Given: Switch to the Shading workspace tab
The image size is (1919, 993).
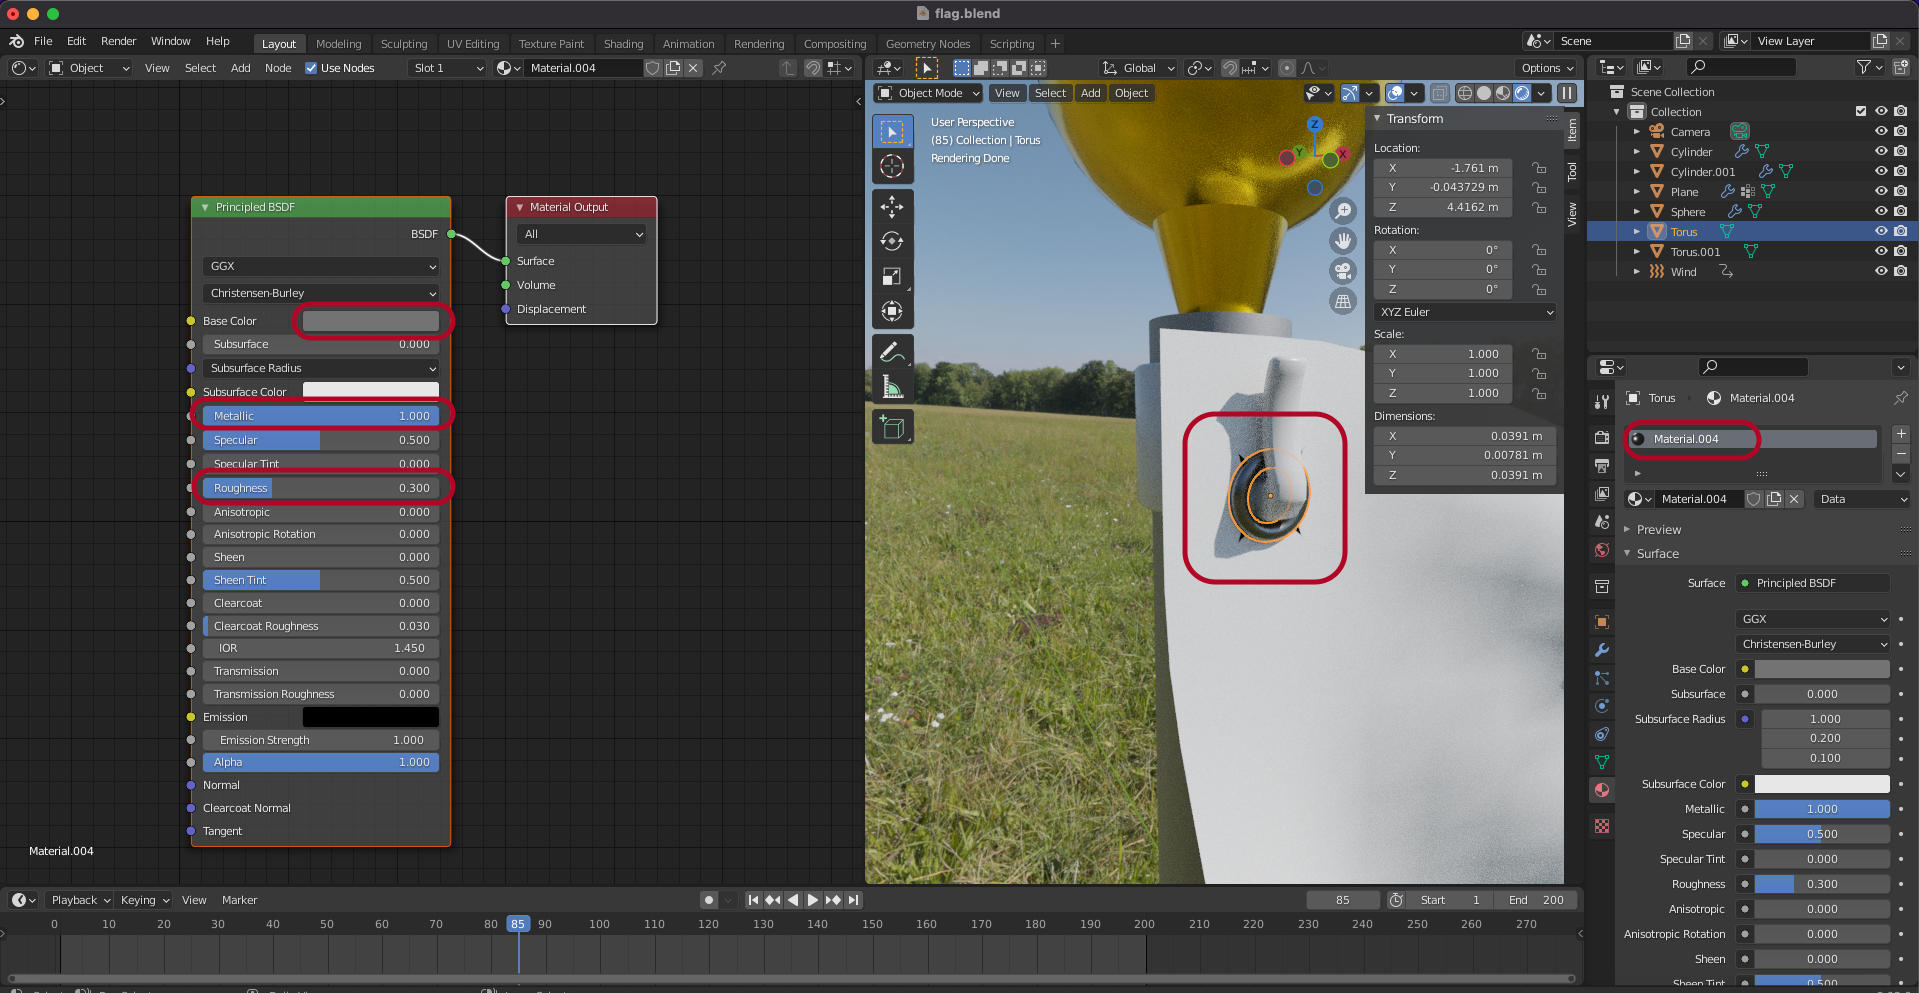Looking at the screenshot, I should tap(623, 44).
